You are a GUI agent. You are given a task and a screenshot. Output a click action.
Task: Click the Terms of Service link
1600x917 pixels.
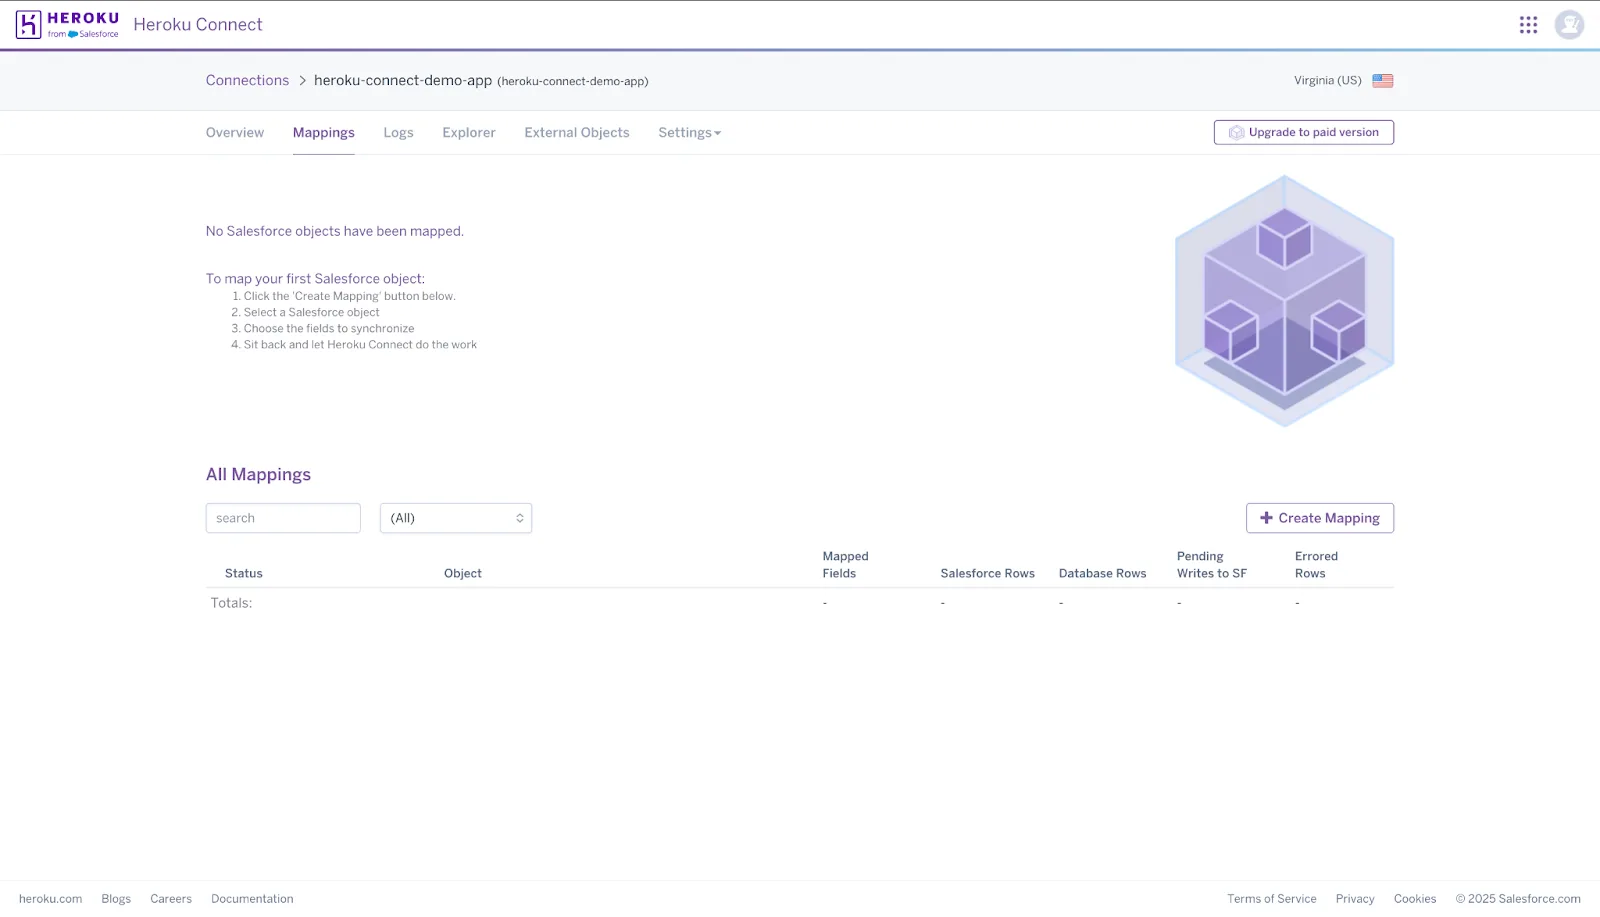(1272, 898)
